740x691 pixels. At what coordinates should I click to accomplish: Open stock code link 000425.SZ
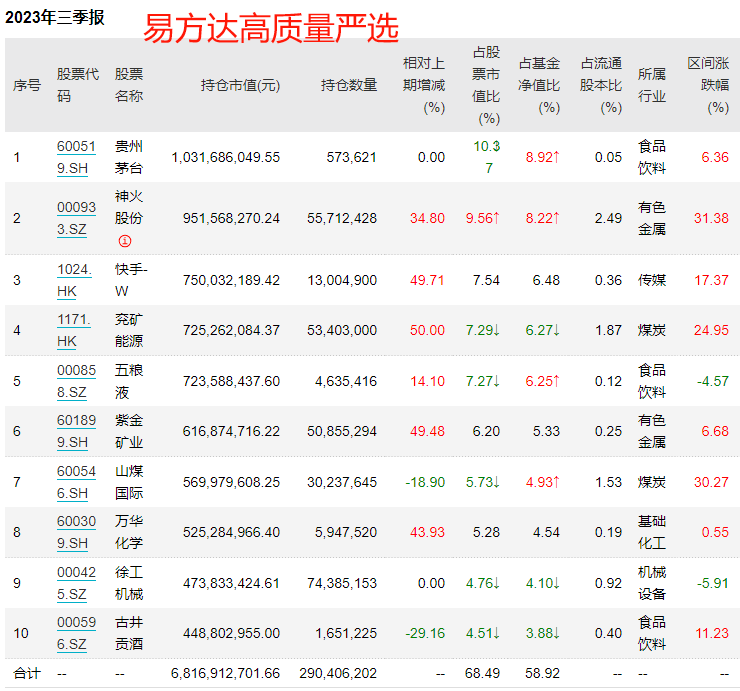(x=76, y=583)
